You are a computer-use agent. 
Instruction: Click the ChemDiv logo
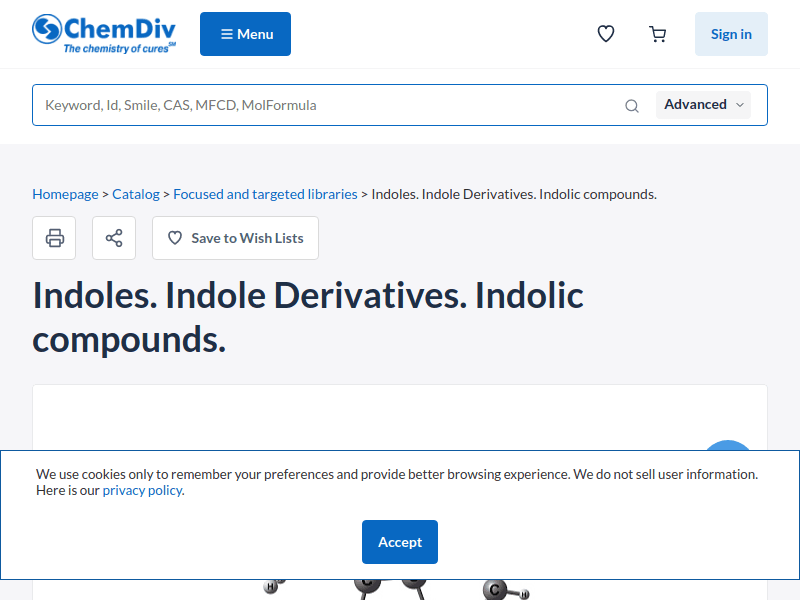(104, 34)
